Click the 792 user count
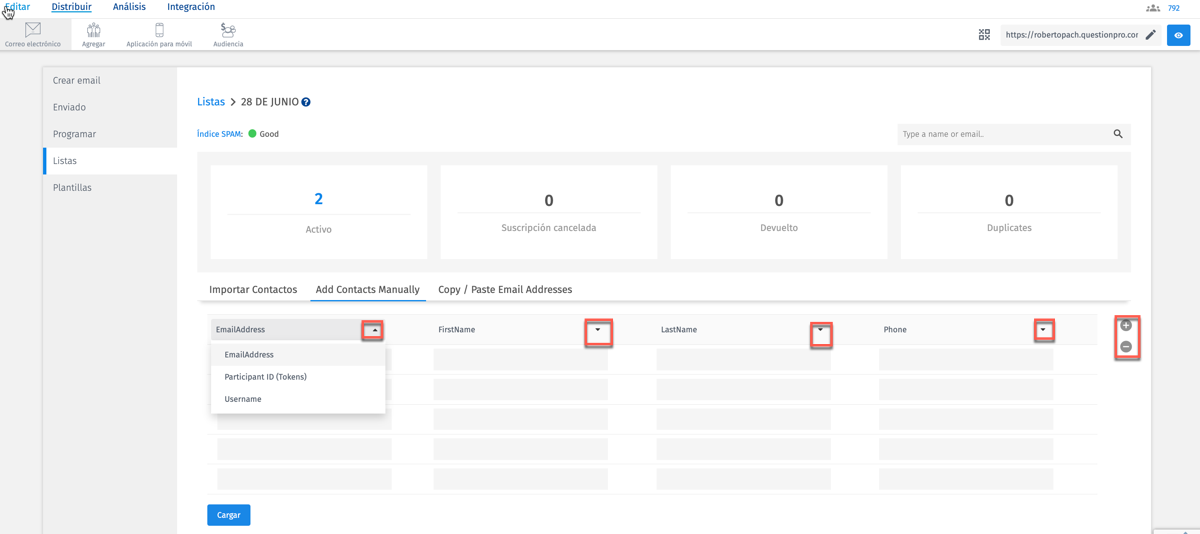The height and width of the screenshot is (534, 1200). pyautogui.click(x=1174, y=8)
